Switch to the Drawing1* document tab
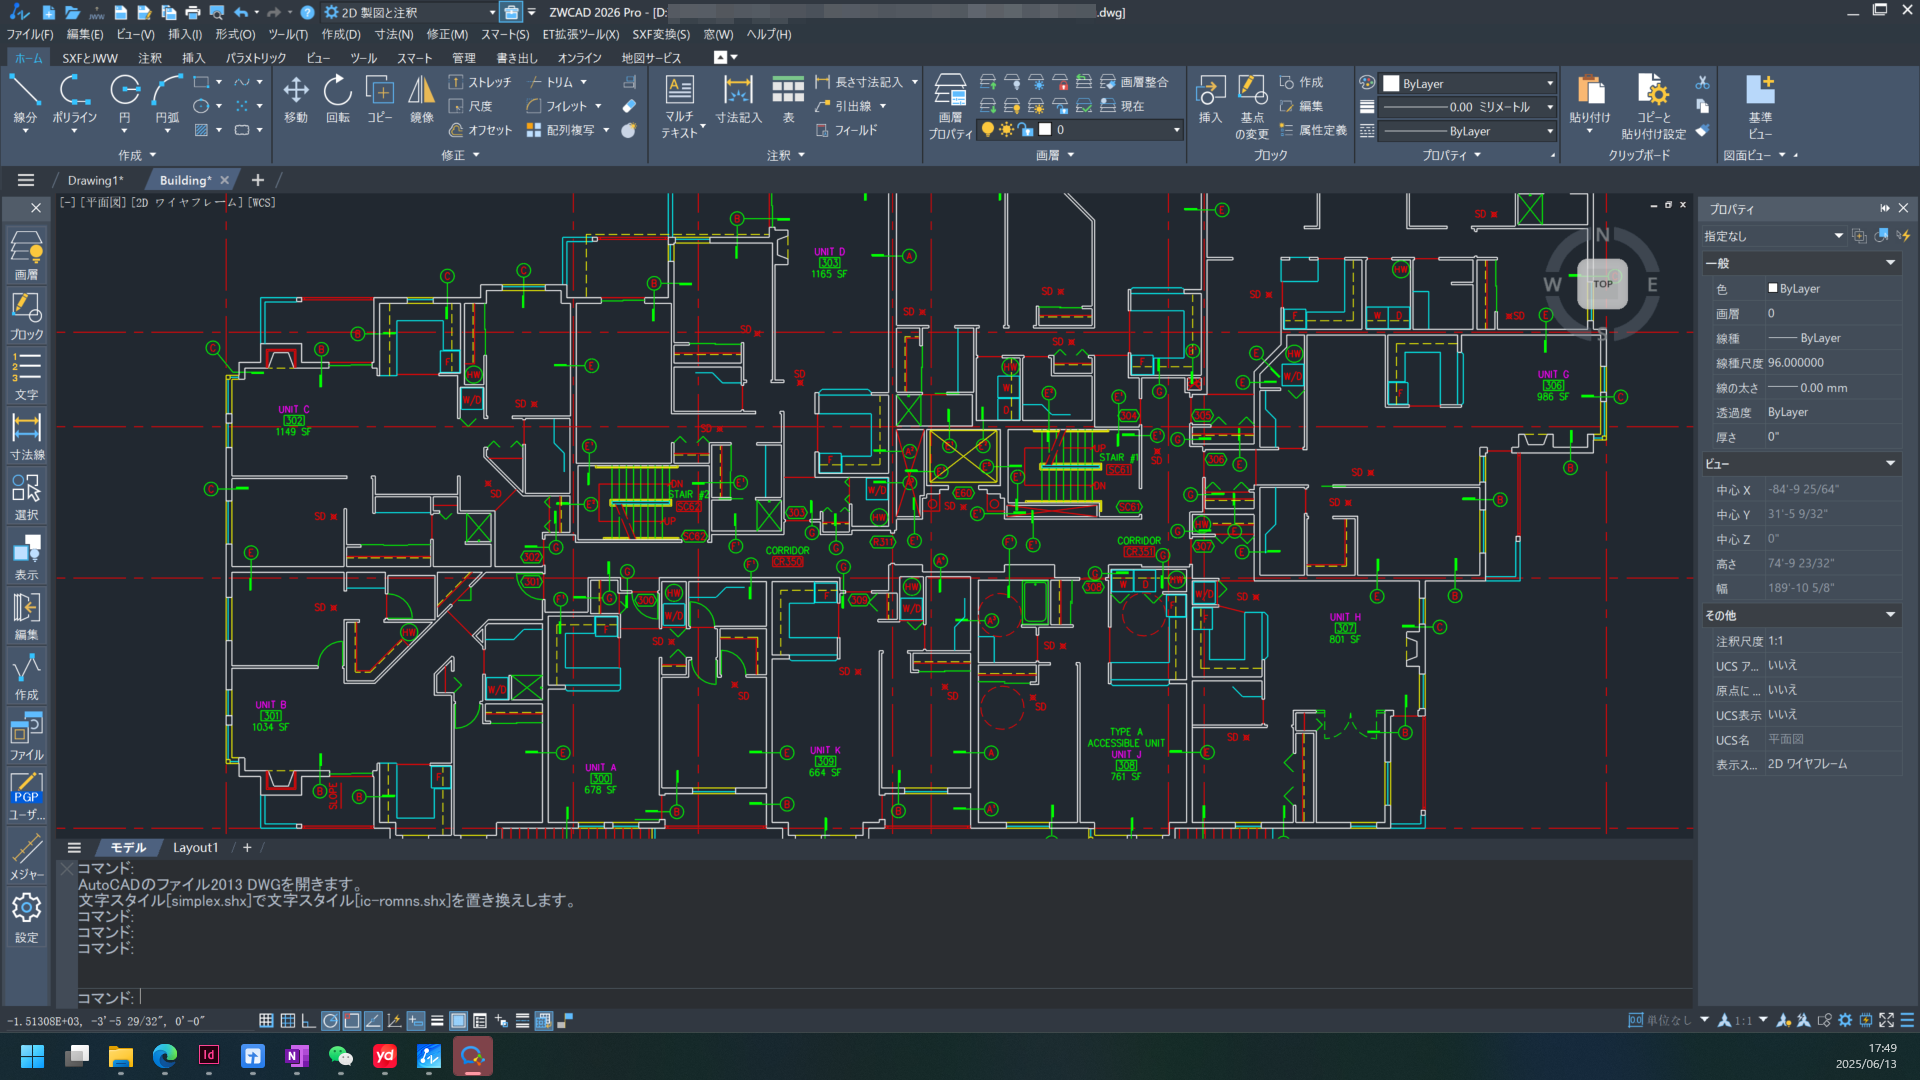Screen dimensions: 1920x1080 (x=95, y=180)
